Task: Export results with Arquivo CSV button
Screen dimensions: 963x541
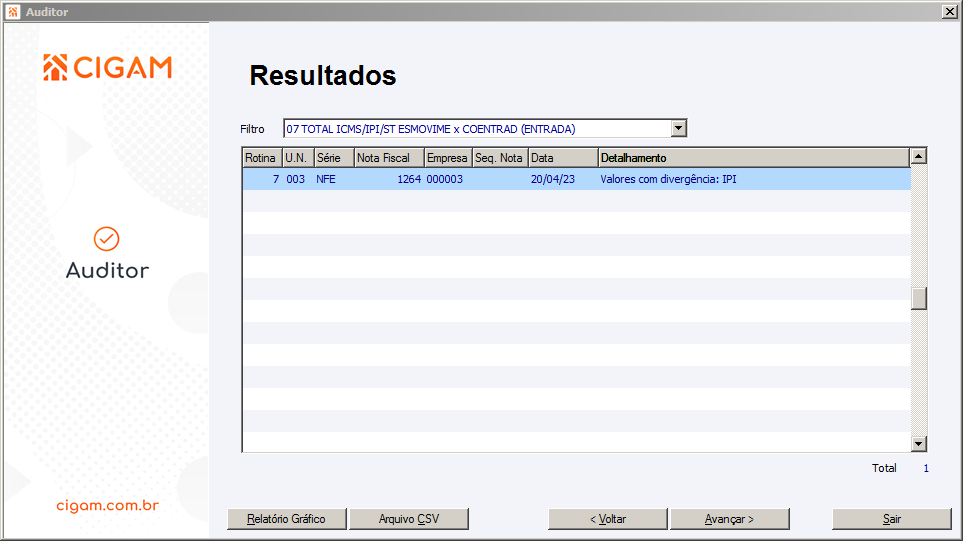Action: click(408, 519)
